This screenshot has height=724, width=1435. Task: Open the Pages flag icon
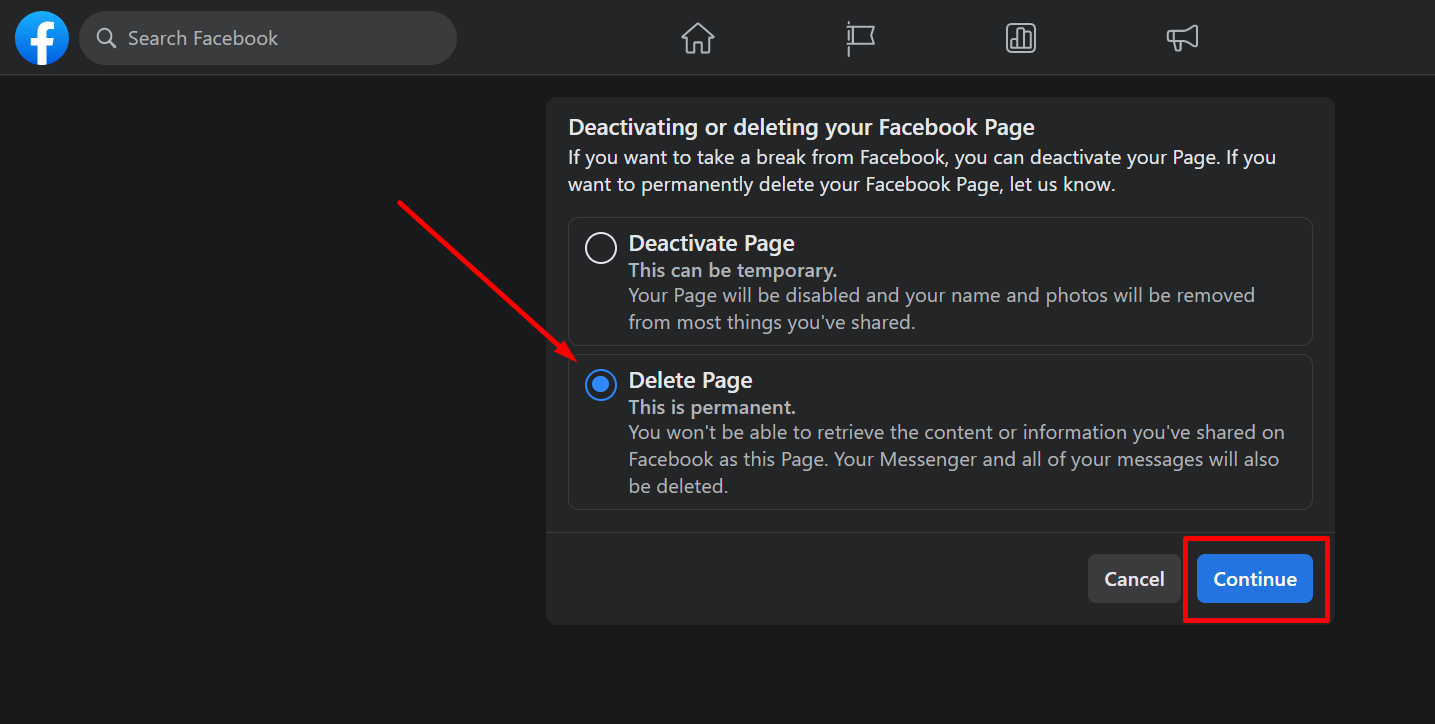[x=858, y=38]
